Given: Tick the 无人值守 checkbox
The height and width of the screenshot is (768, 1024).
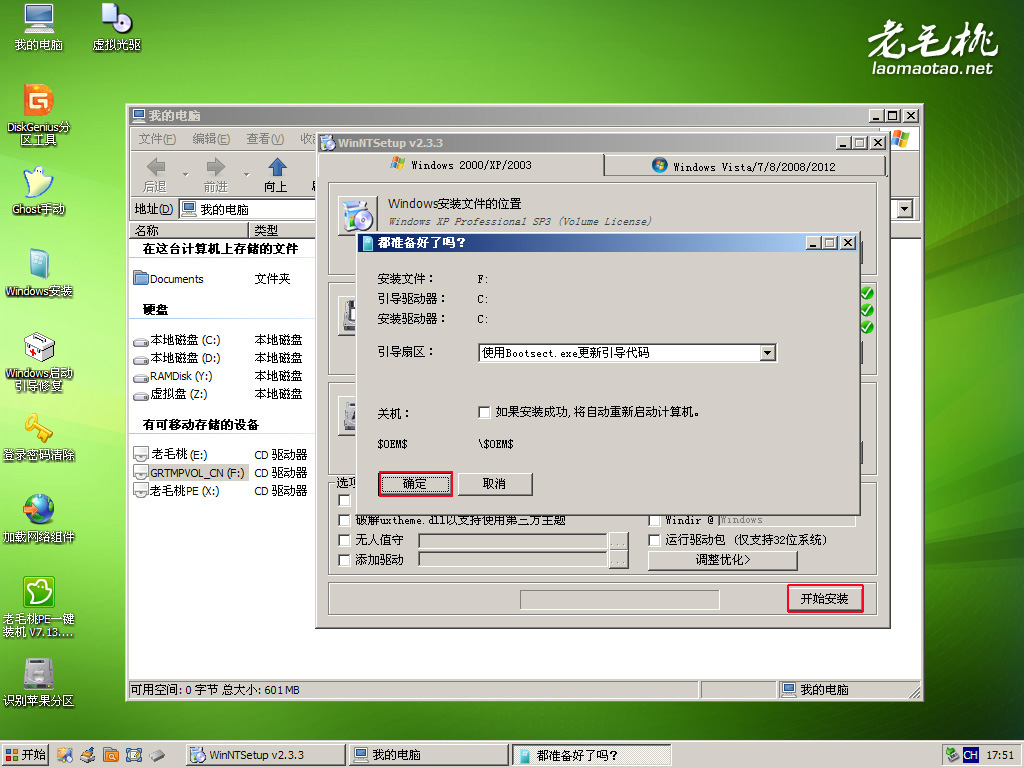Looking at the screenshot, I should click(x=344, y=540).
